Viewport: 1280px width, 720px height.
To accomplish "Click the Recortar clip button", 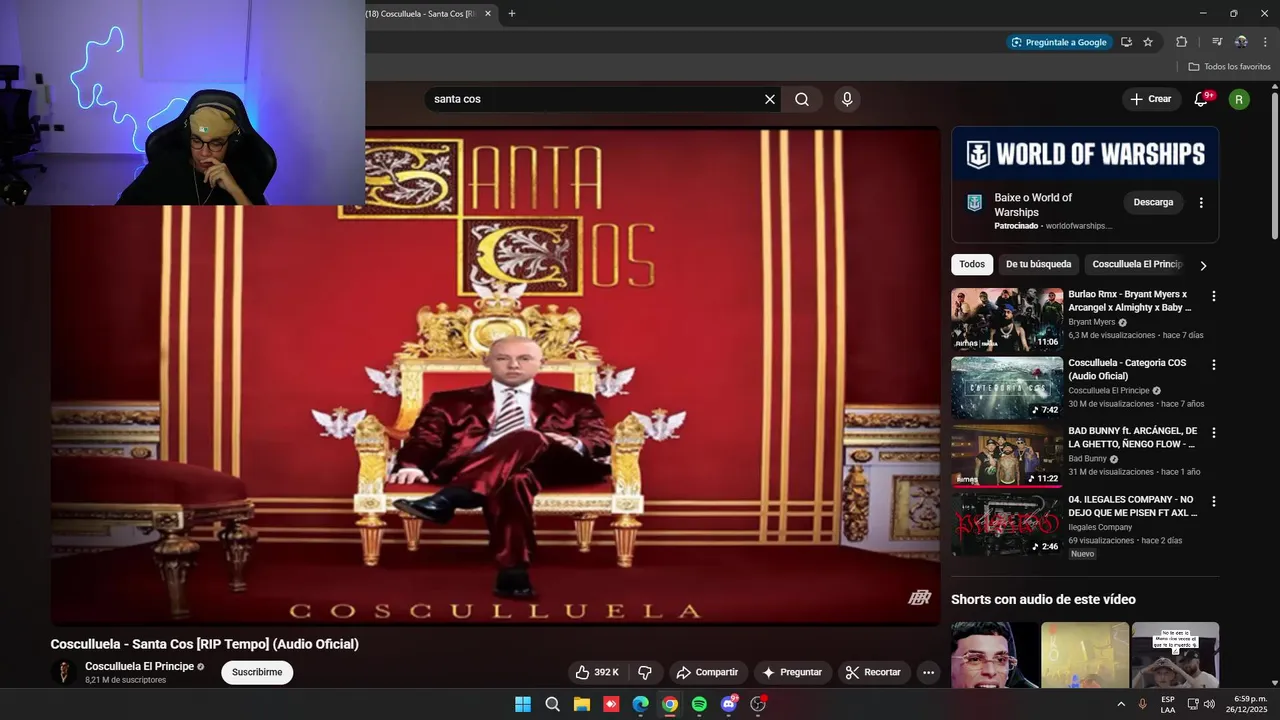I will click(873, 672).
